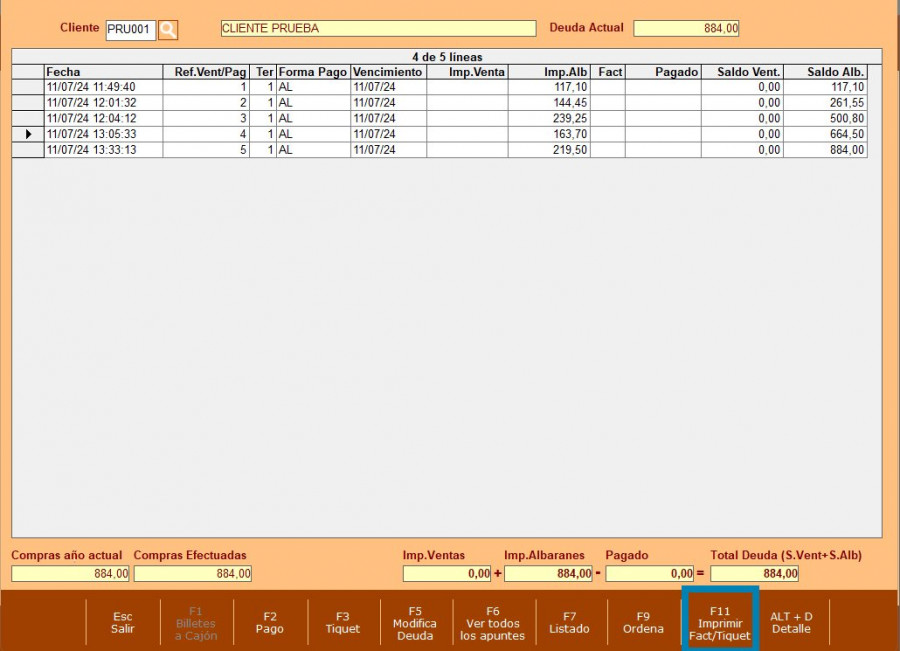Viewport: 900px width, 651px height.
Task: Open the F7 Listado report
Action: (x=569, y=623)
